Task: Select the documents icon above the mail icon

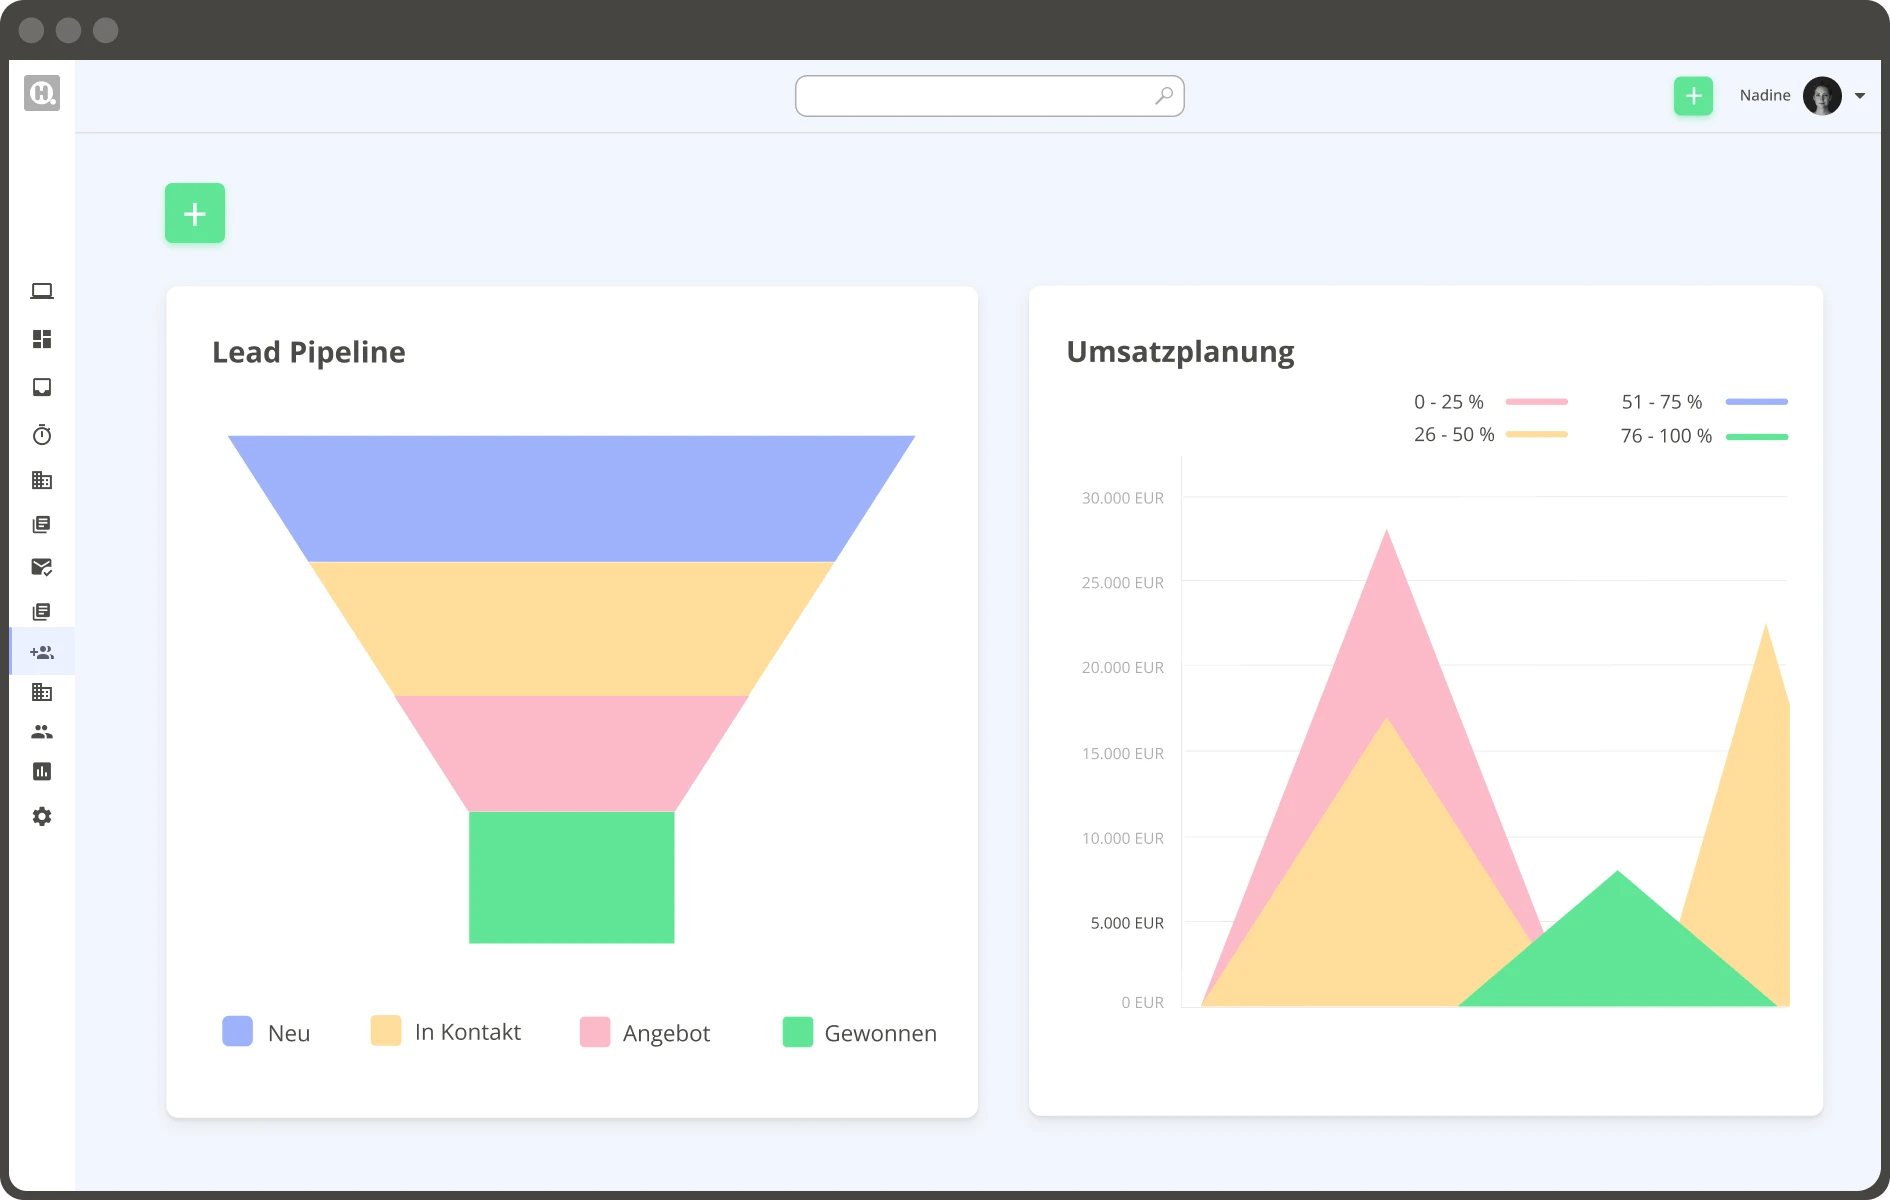Action: click(42, 524)
